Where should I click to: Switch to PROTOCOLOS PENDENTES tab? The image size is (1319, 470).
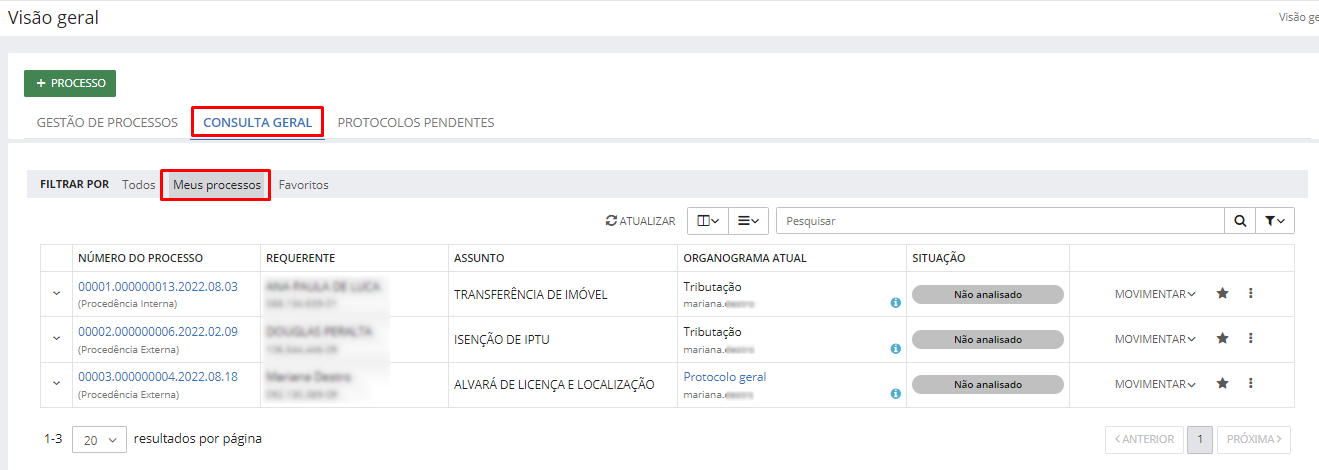coord(415,123)
